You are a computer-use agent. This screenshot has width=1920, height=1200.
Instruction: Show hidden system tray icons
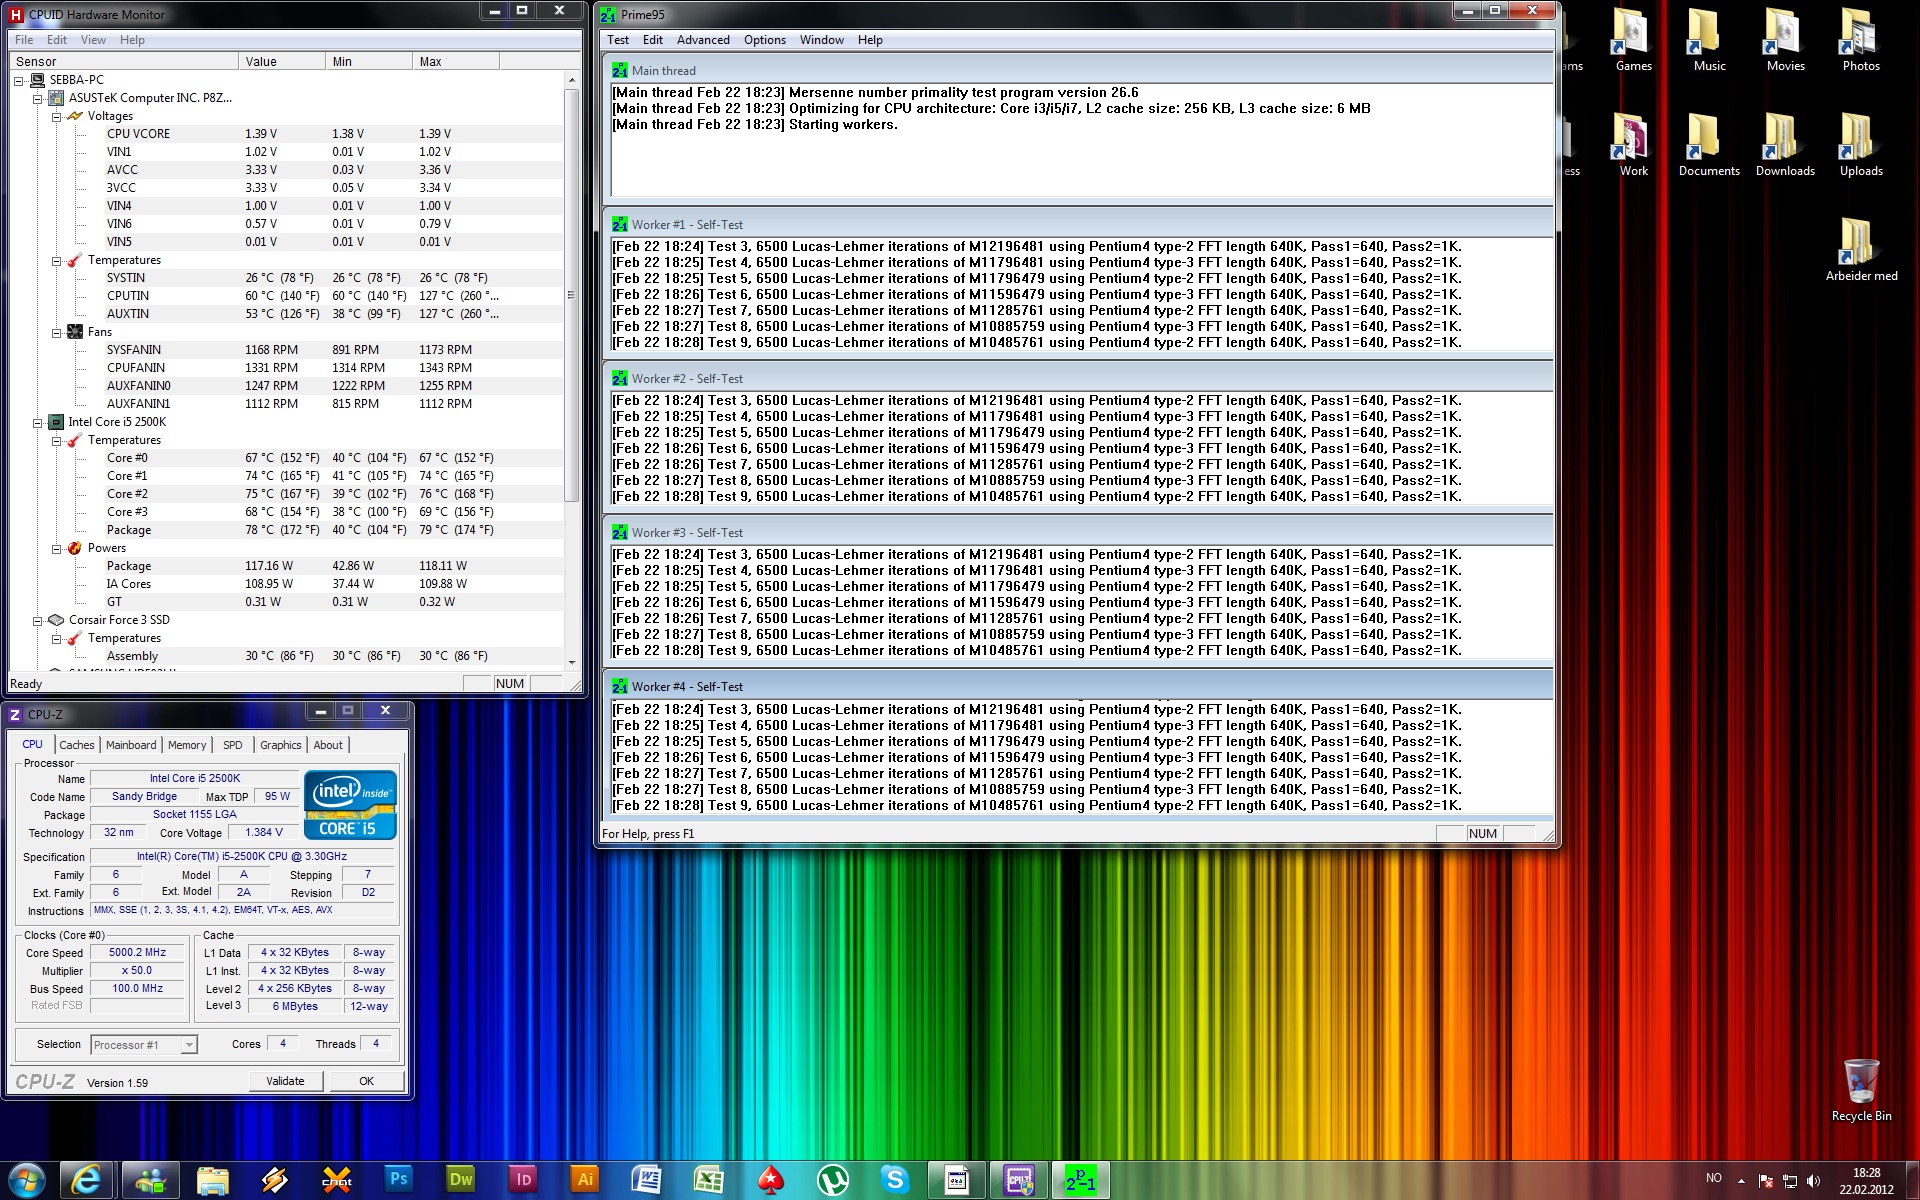click(1741, 1181)
